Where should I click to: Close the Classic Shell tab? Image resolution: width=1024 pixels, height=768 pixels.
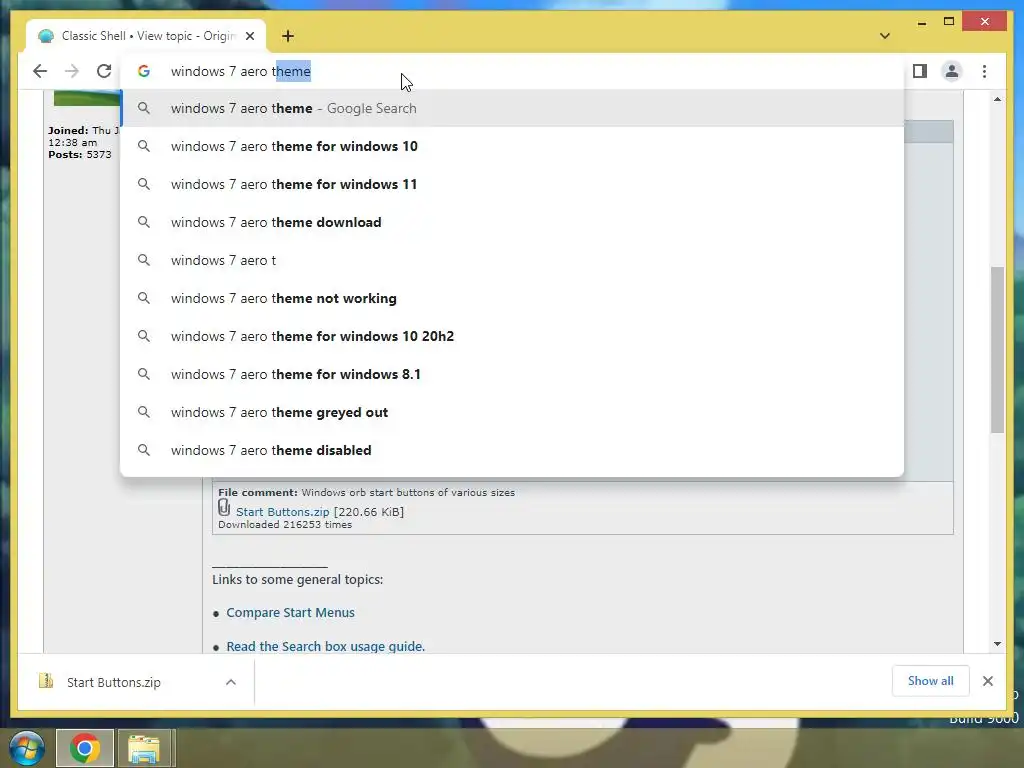[x=249, y=36]
